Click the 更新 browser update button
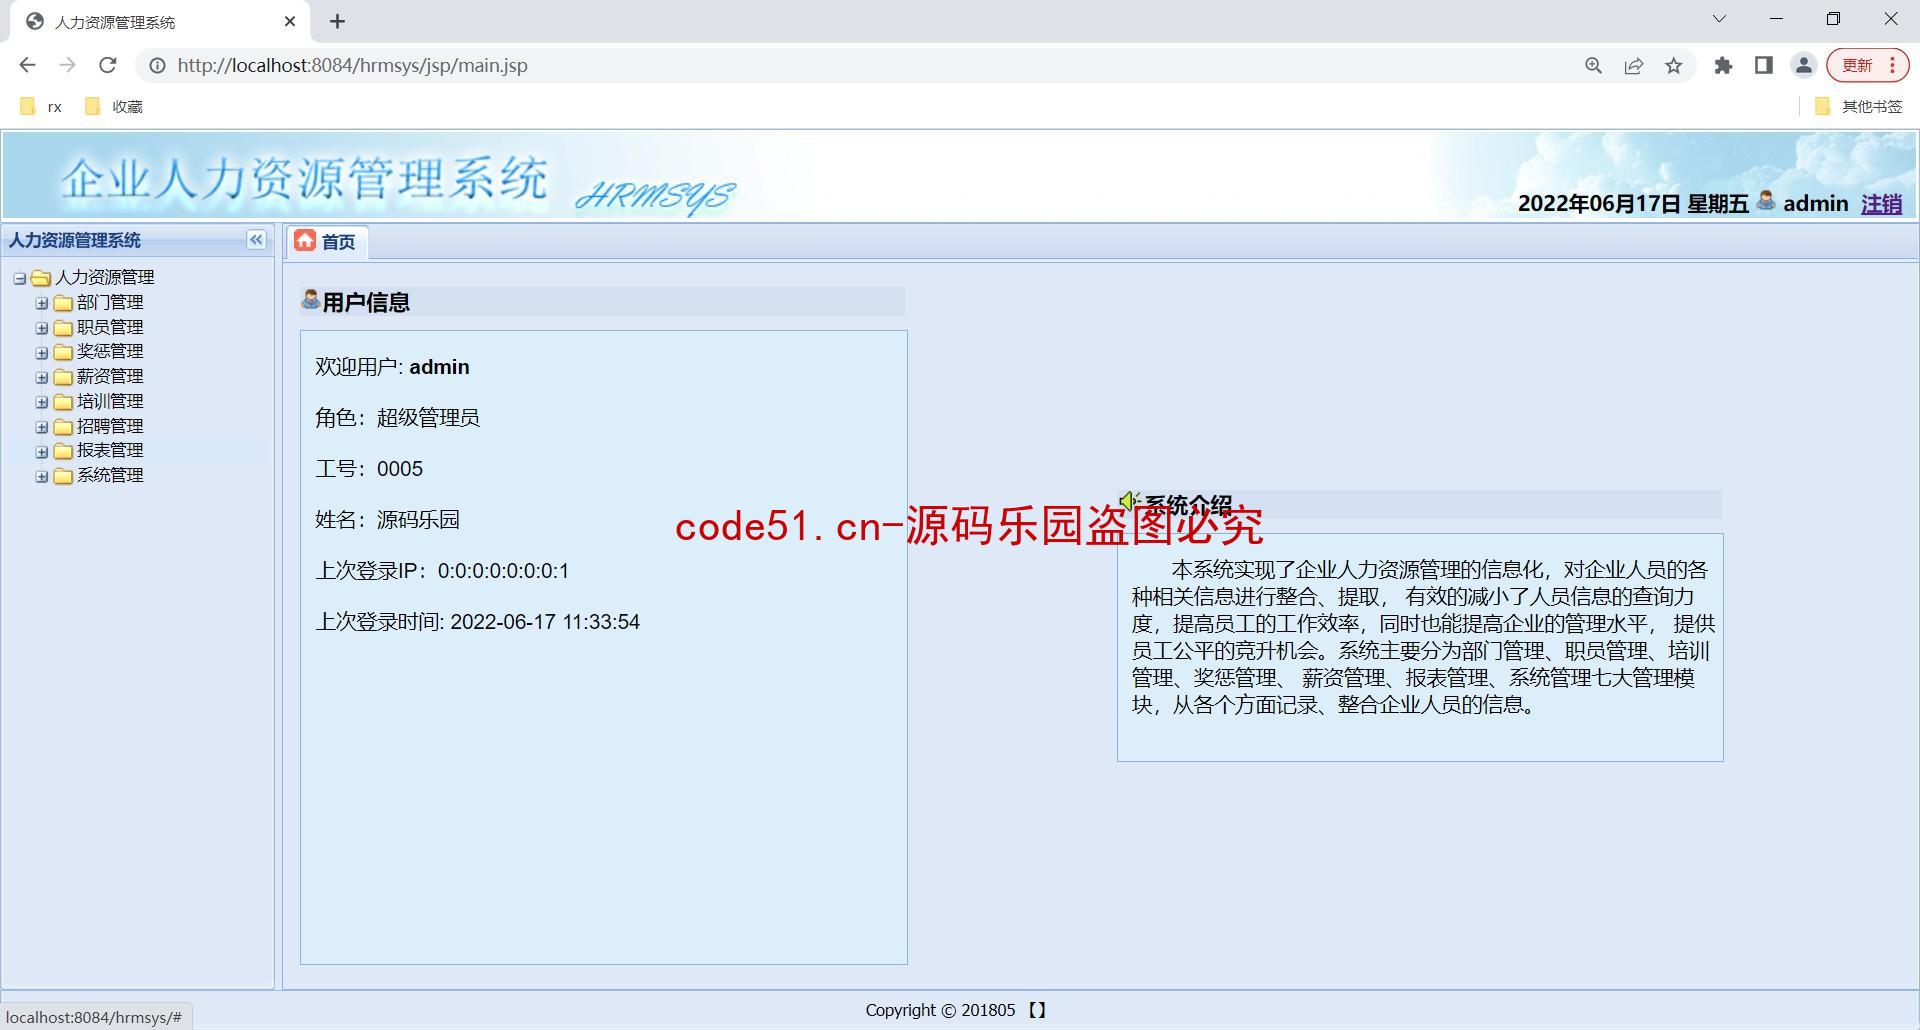1920x1030 pixels. tap(1868, 65)
